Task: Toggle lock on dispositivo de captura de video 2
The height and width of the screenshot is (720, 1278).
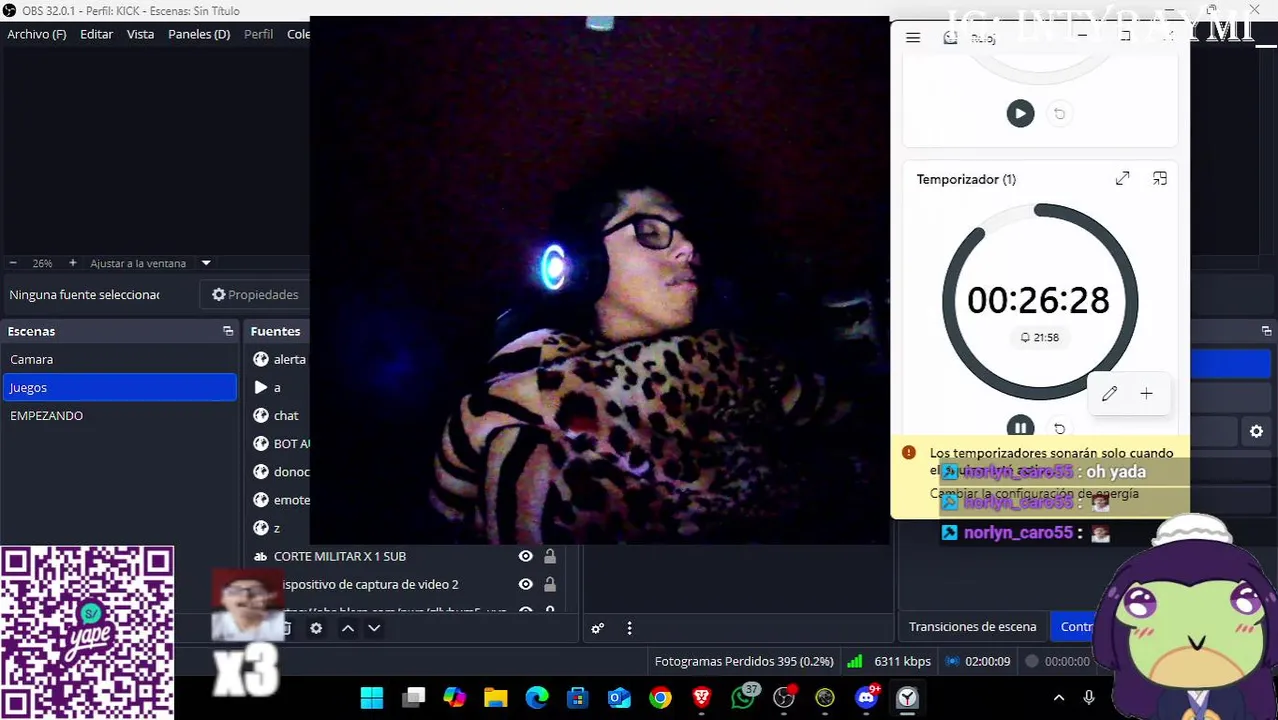Action: point(550,584)
